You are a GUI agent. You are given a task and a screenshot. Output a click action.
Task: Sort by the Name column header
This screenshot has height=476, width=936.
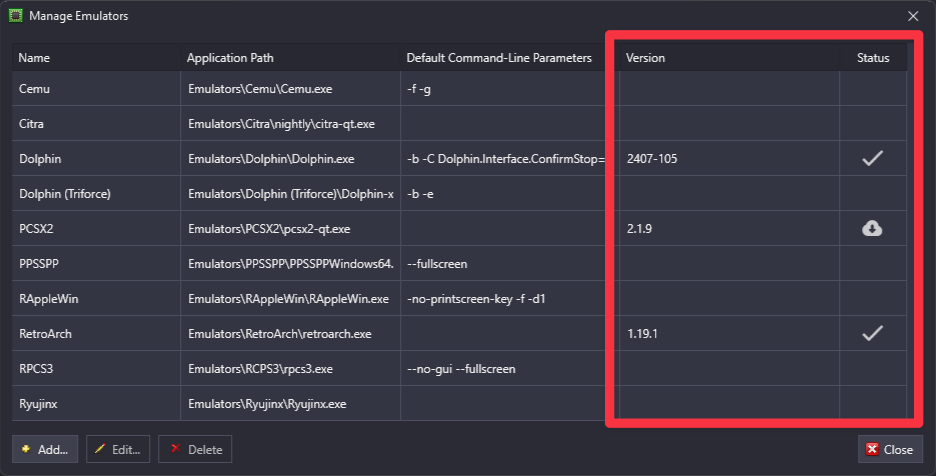(x=96, y=58)
